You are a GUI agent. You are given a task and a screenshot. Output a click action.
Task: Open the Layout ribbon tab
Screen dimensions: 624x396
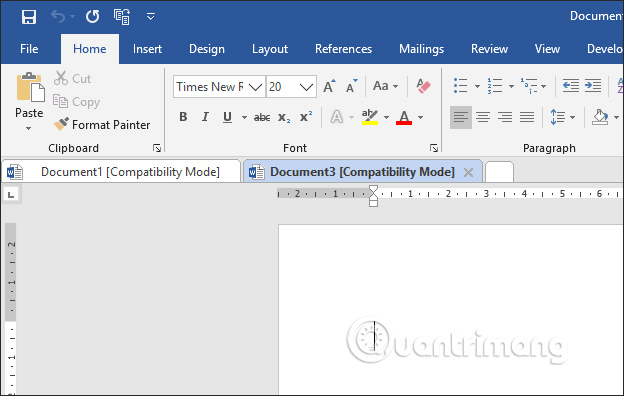[270, 49]
